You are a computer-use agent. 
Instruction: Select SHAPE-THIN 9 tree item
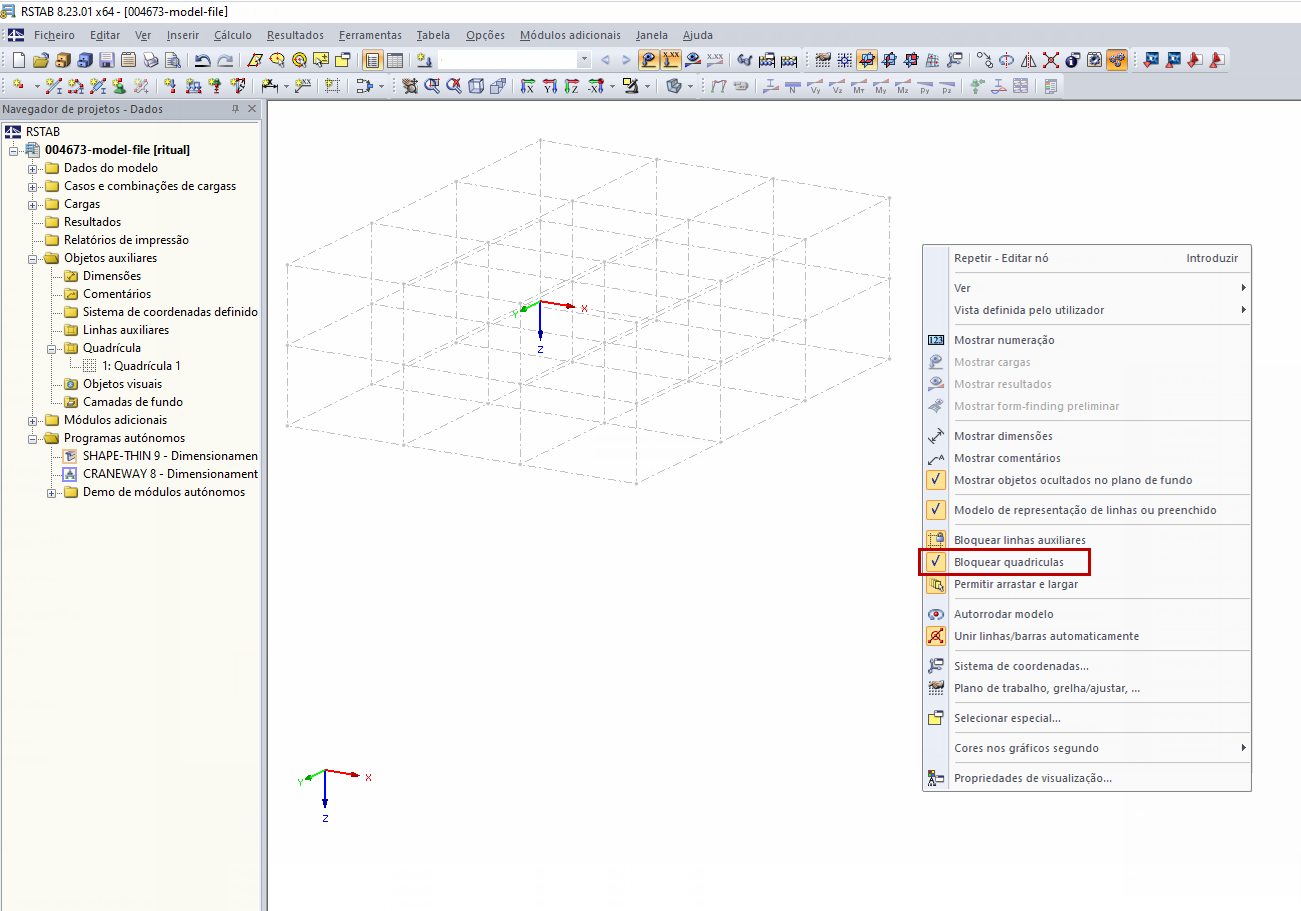click(x=170, y=456)
